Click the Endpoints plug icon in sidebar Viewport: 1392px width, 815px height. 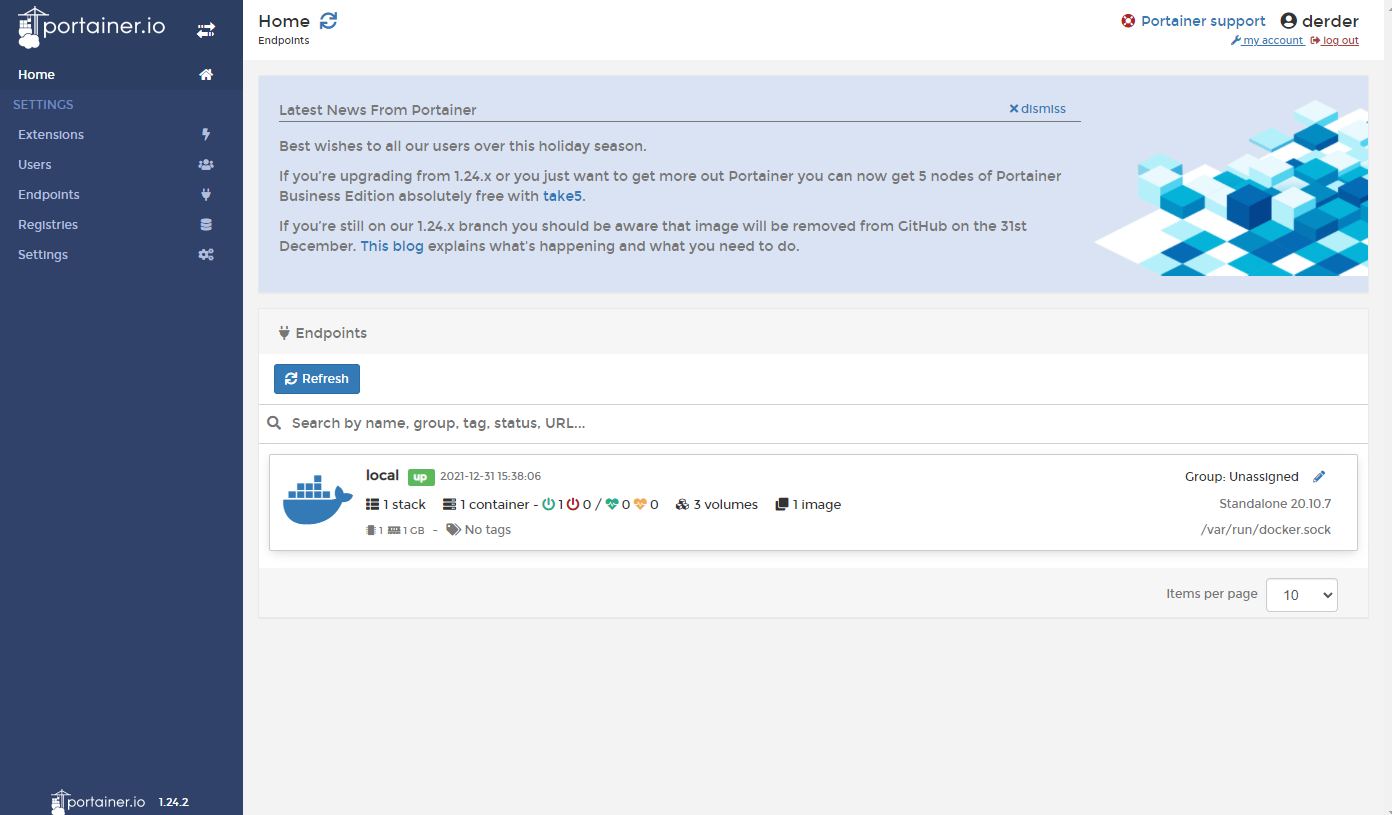(x=206, y=195)
